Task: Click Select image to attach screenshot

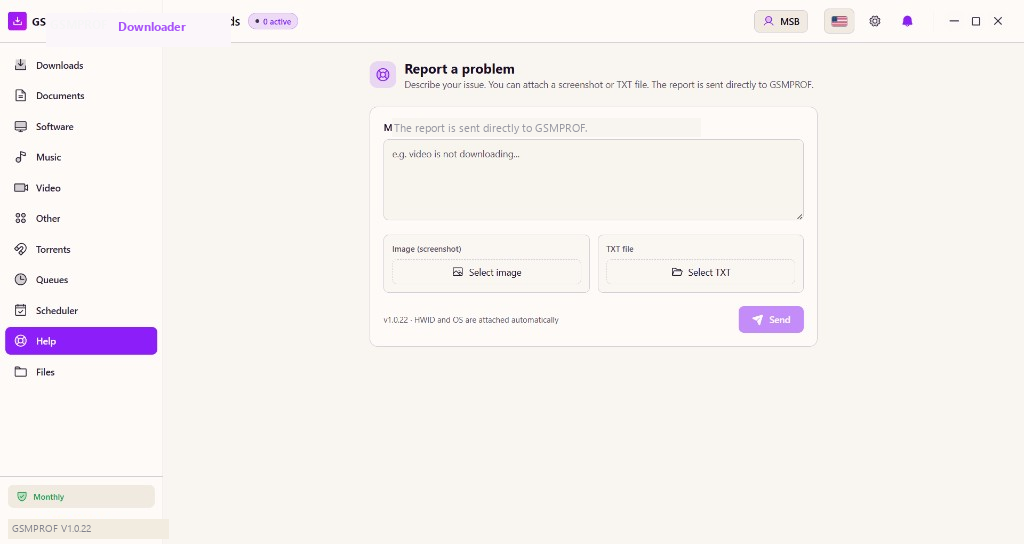Action: [487, 272]
